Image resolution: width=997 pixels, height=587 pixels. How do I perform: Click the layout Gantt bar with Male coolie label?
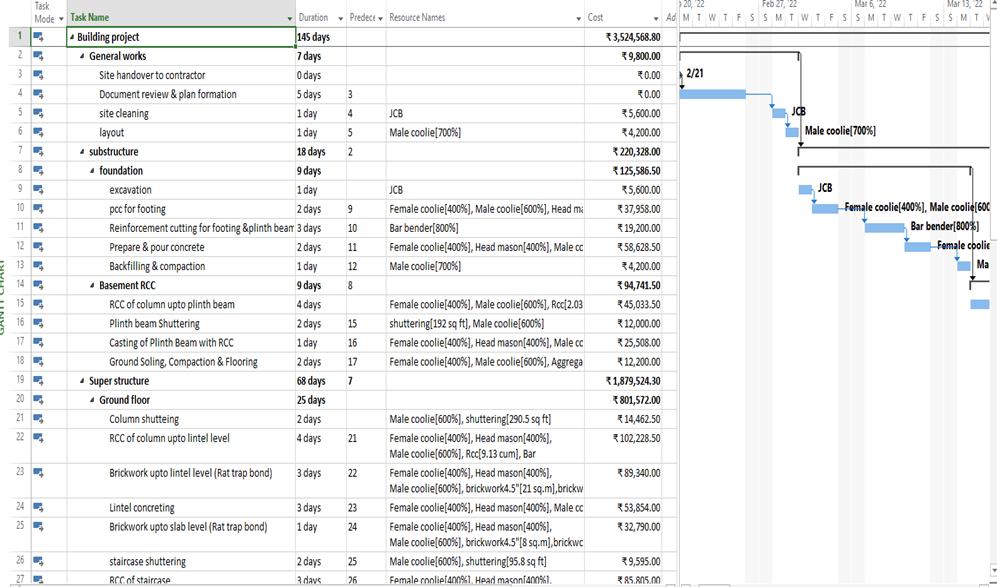point(792,132)
